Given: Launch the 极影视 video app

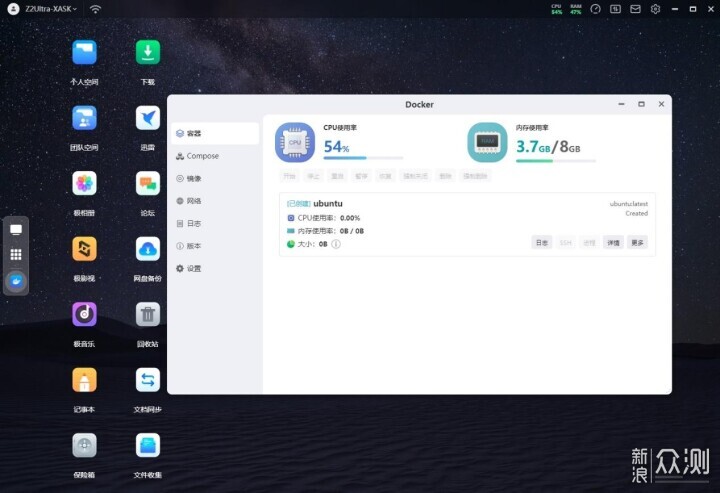Looking at the screenshot, I should (x=84, y=249).
